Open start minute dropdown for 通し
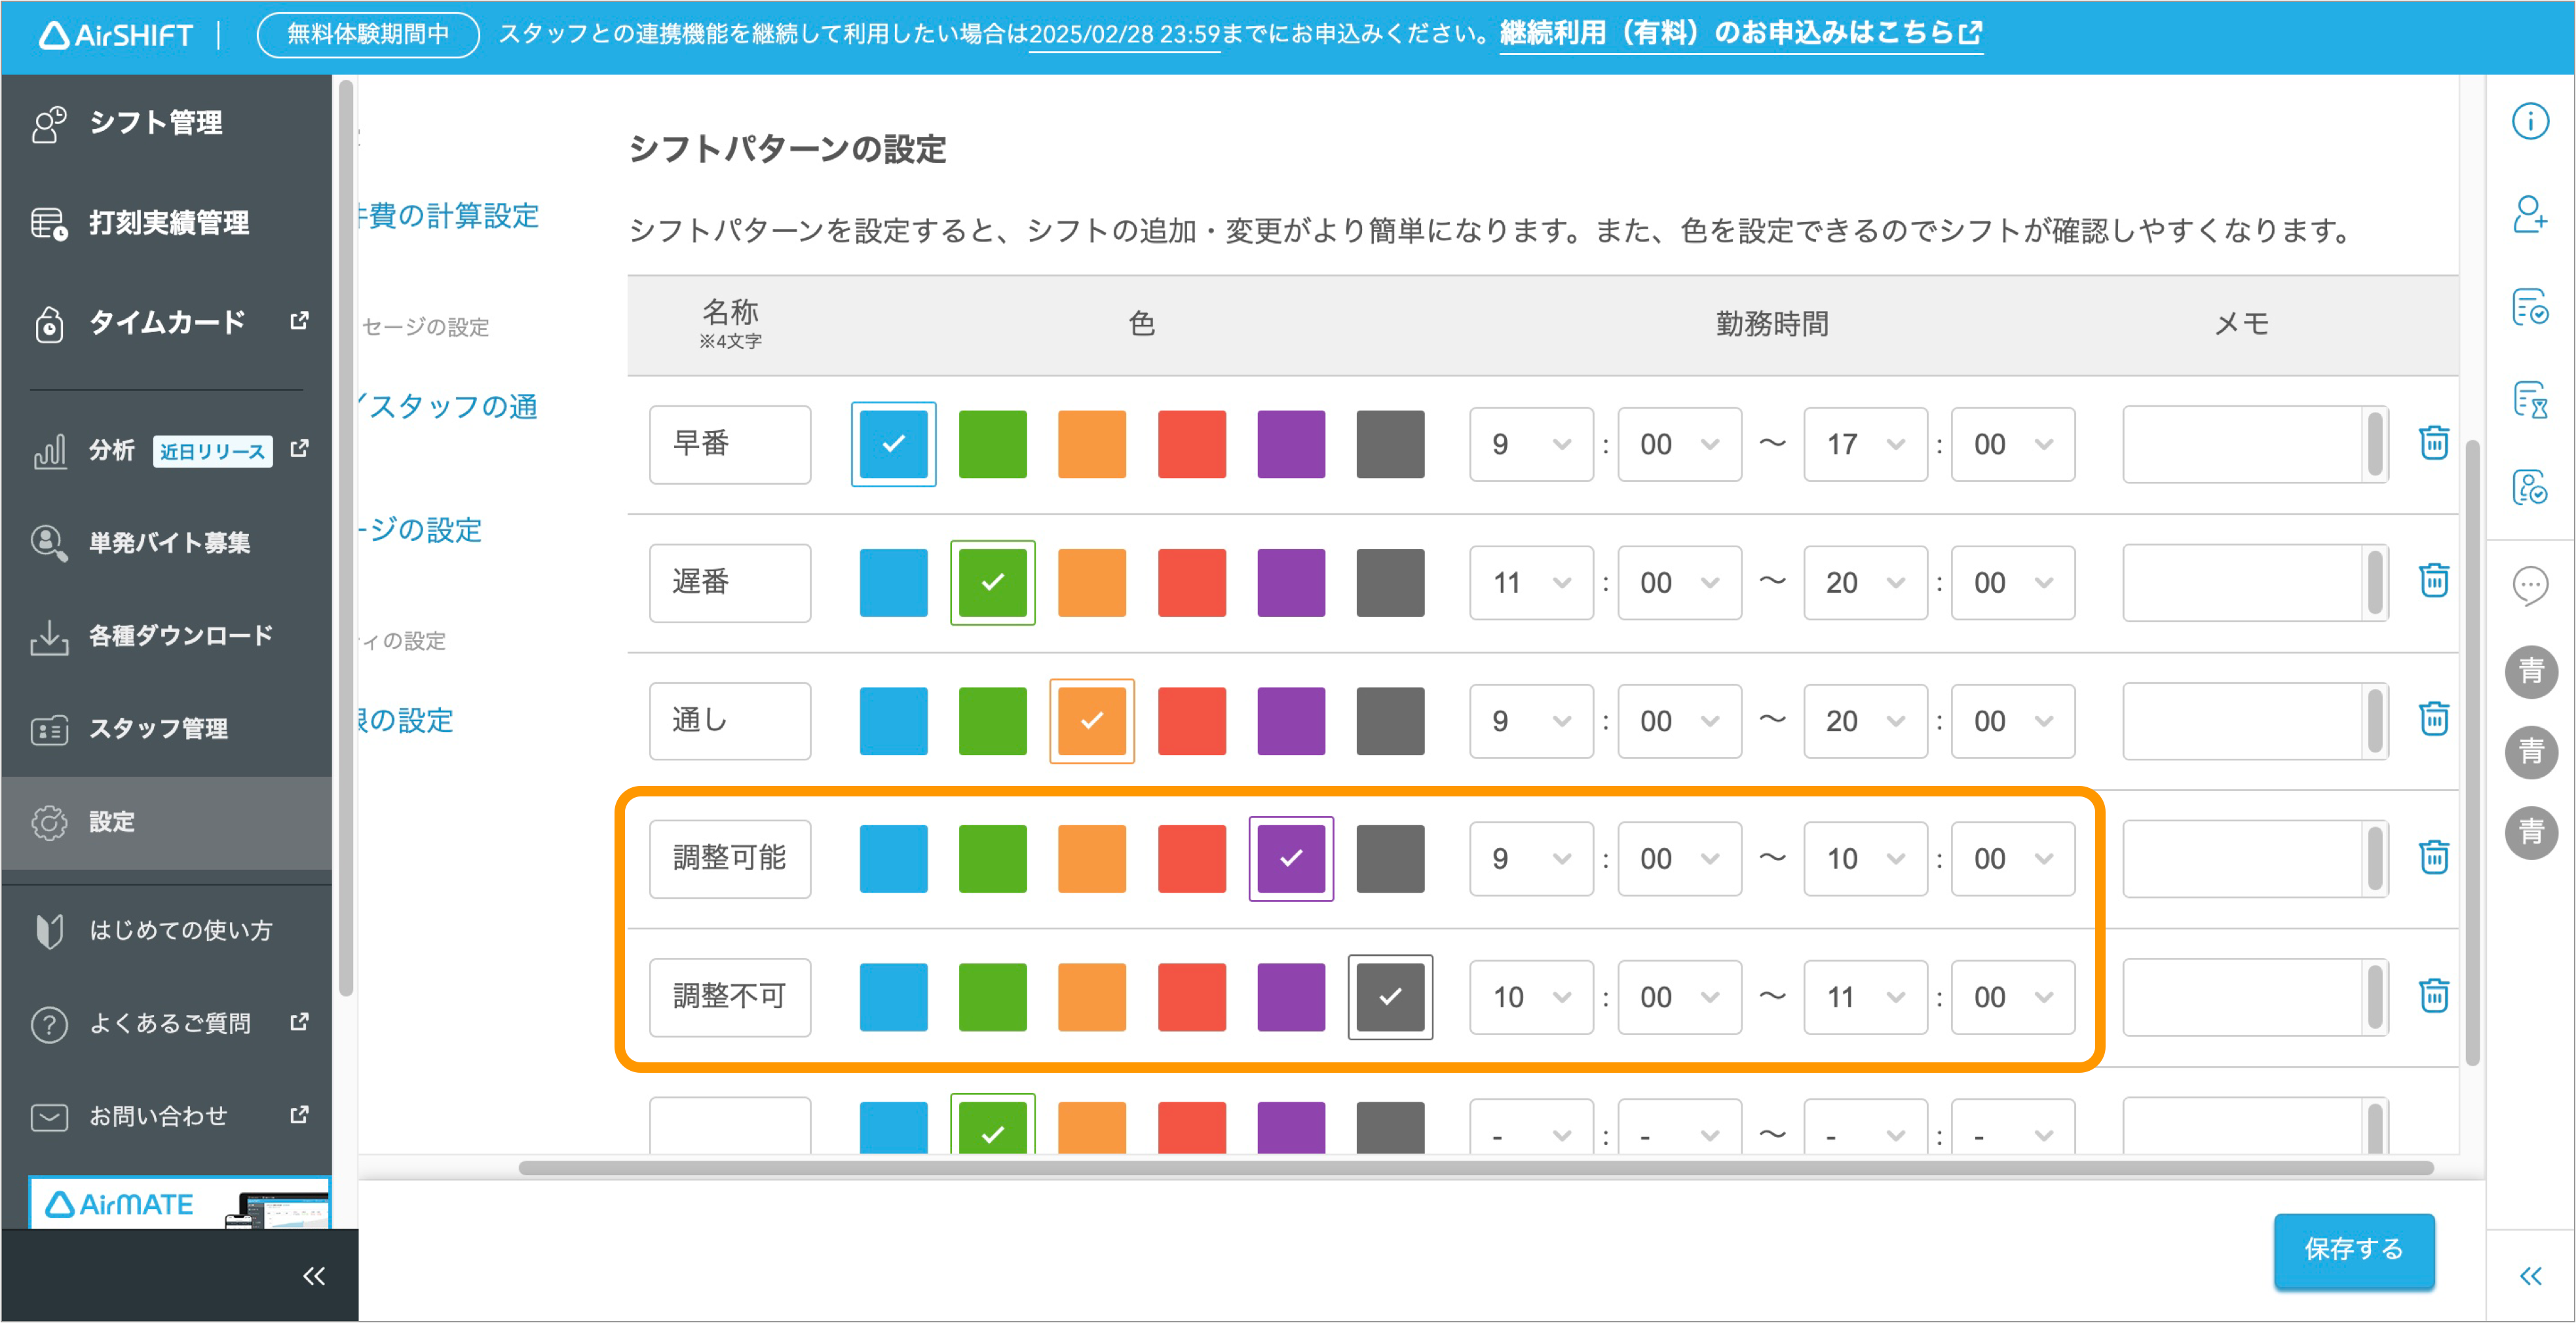This screenshot has width=2576, height=1323. [x=1679, y=720]
